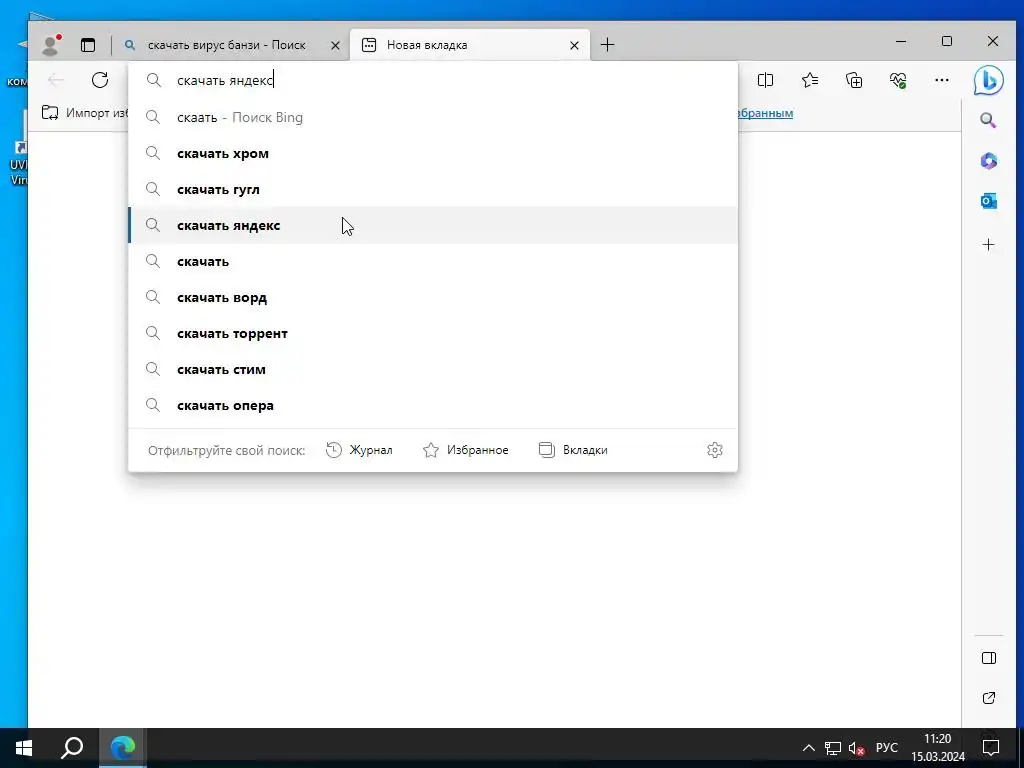Open the Outlook sidebar icon
The image size is (1024, 768).
(x=989, y=201)
